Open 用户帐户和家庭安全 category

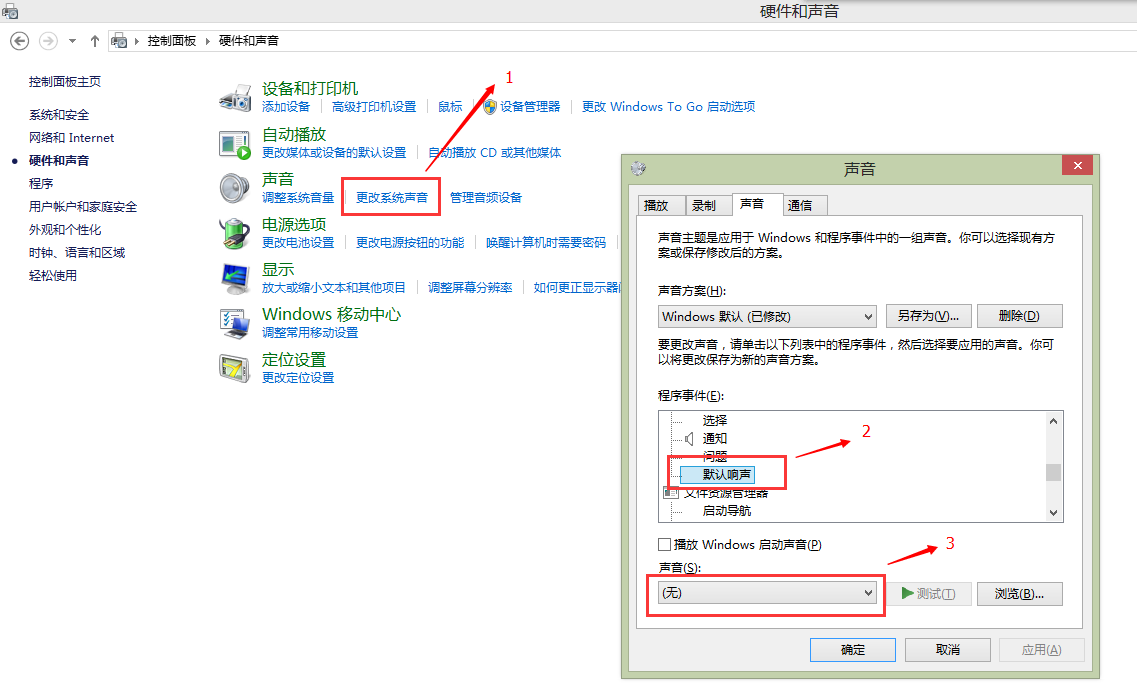point(83,207)
